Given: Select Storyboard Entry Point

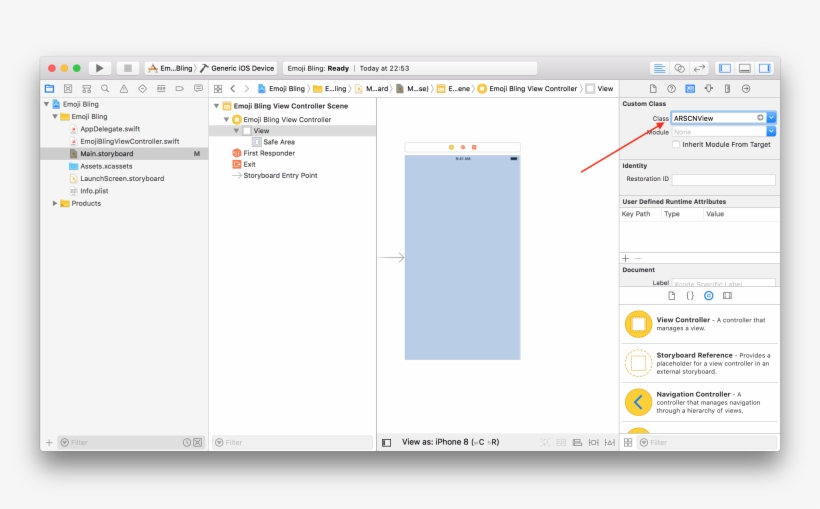Looking at the screenshot, I should (x=275, y=175).
